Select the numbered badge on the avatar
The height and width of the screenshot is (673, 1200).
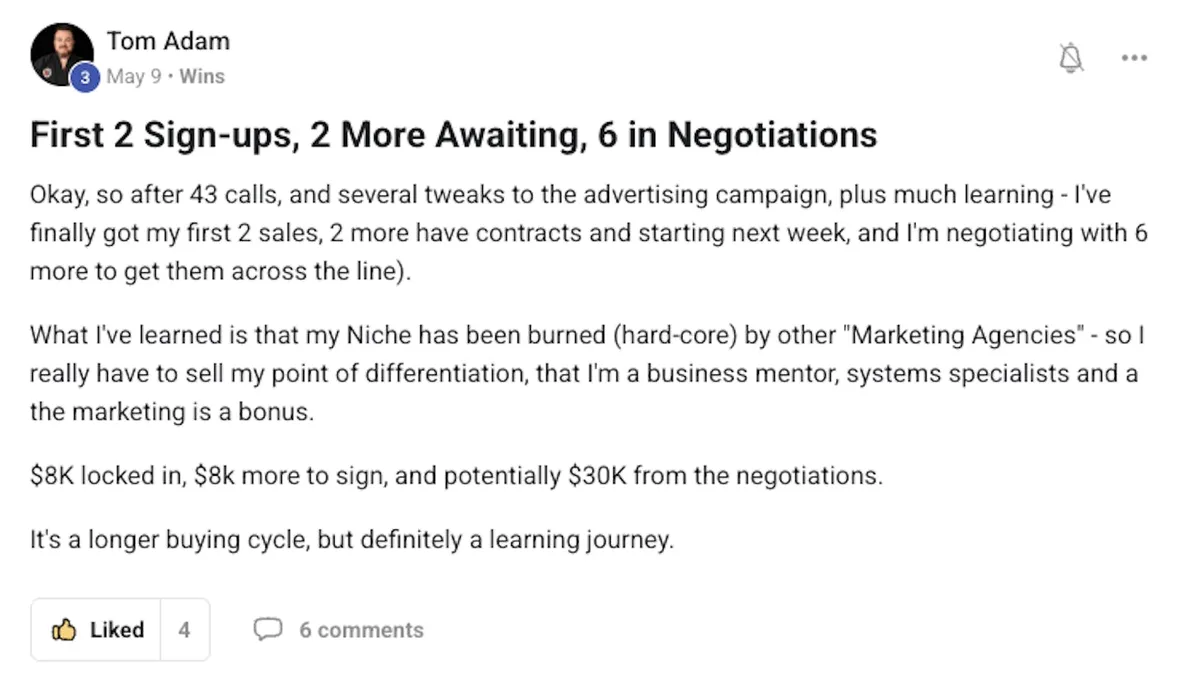click(84, 74)
